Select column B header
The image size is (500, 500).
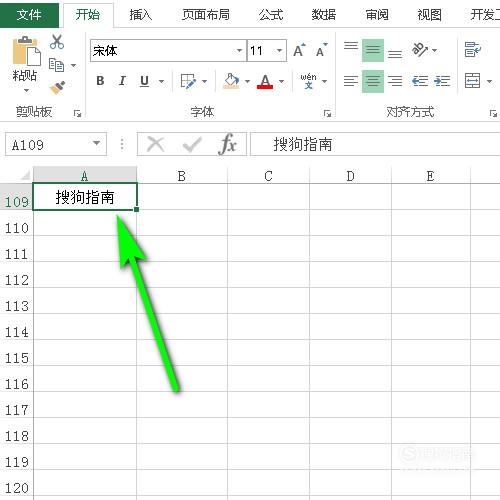[x=182, y=176]
